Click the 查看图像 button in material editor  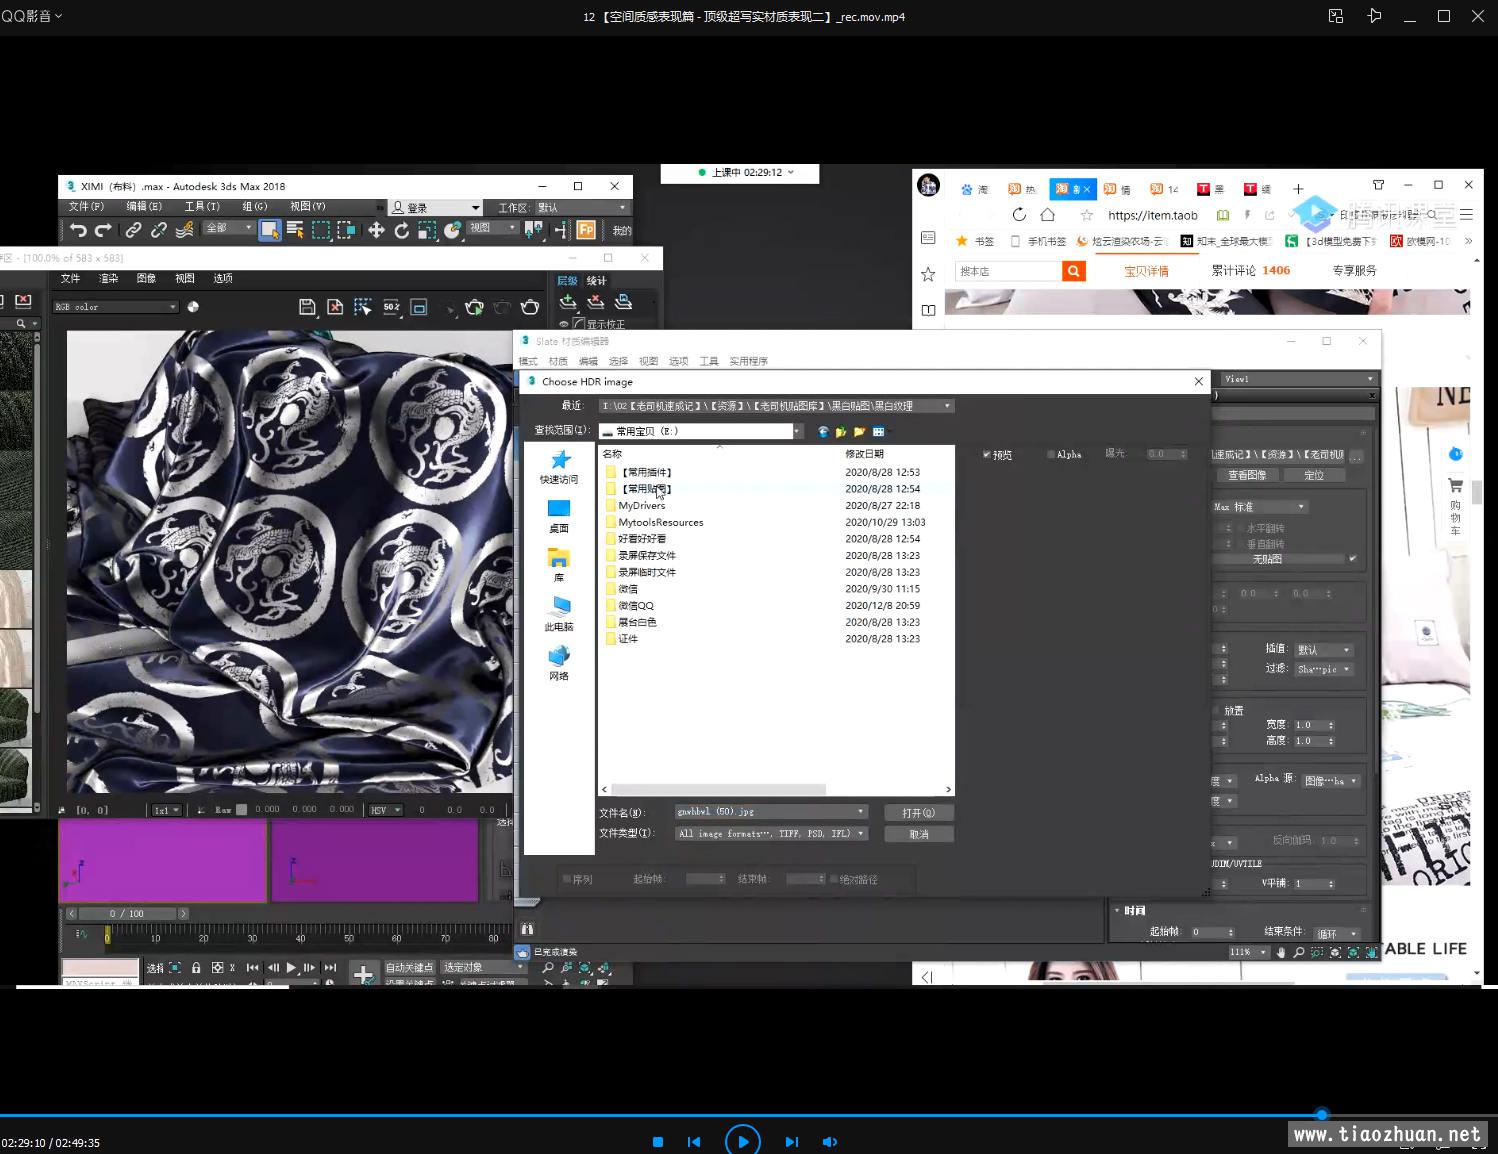[x=1247, y=475]
